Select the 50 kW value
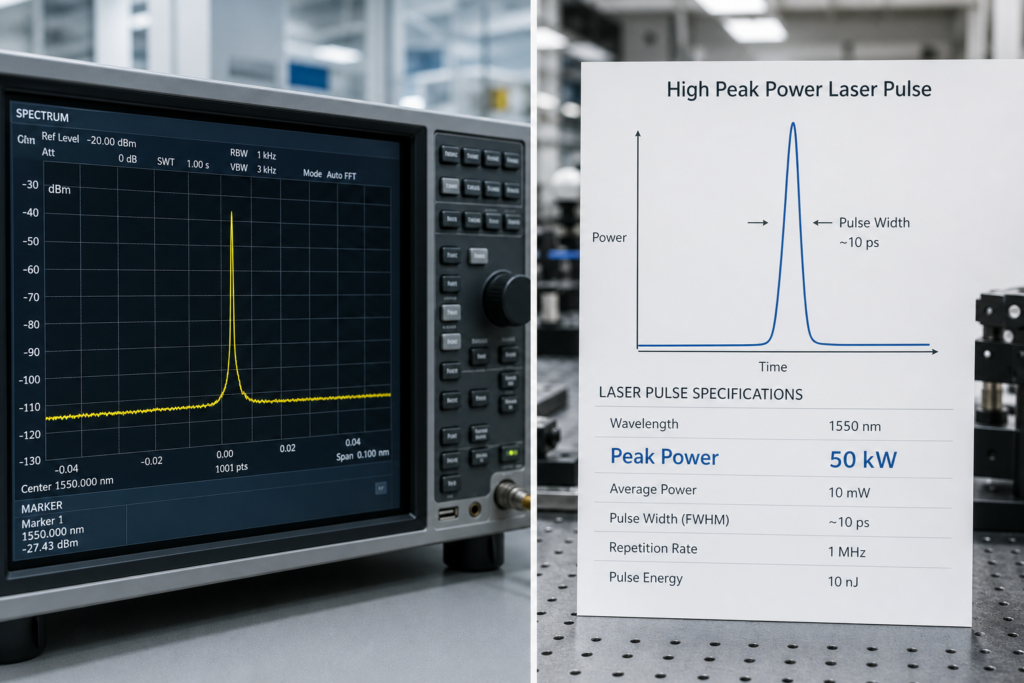Viewport: 1024px width, 683px height. [x=863, y=460]
